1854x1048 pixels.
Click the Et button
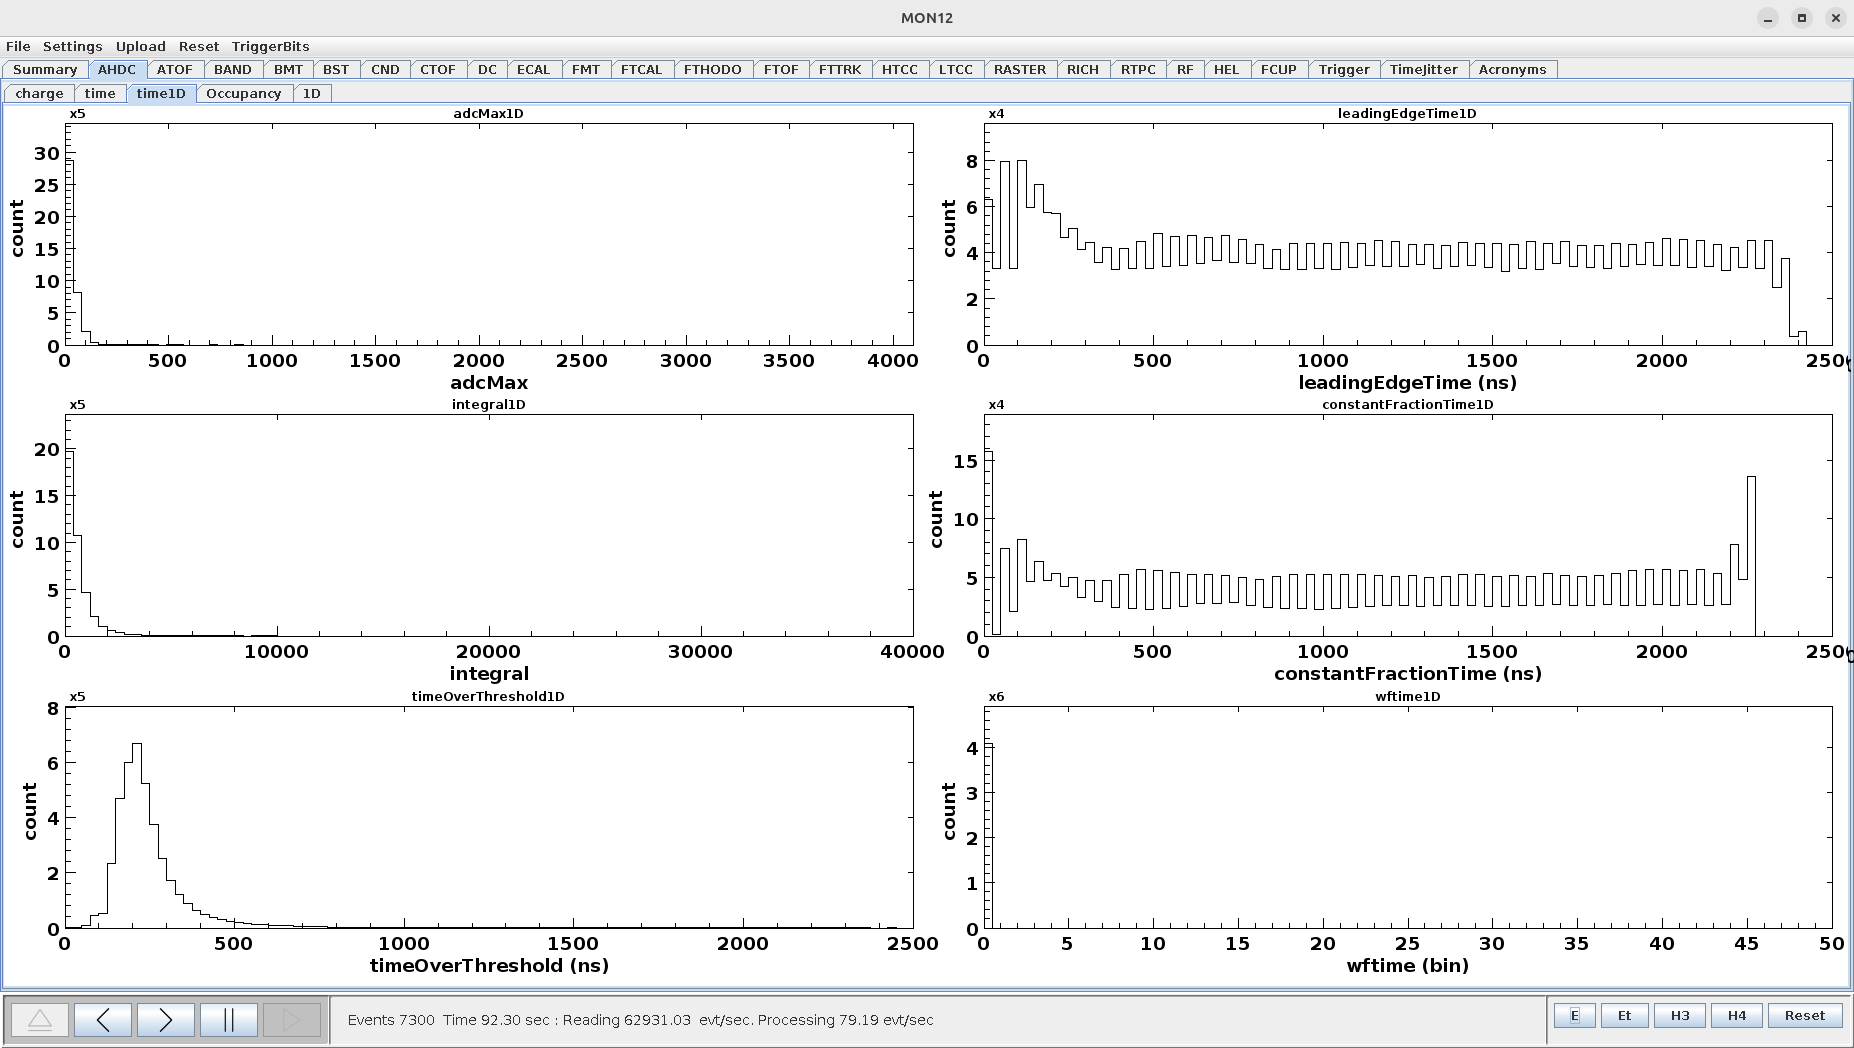[1624, 1015]
